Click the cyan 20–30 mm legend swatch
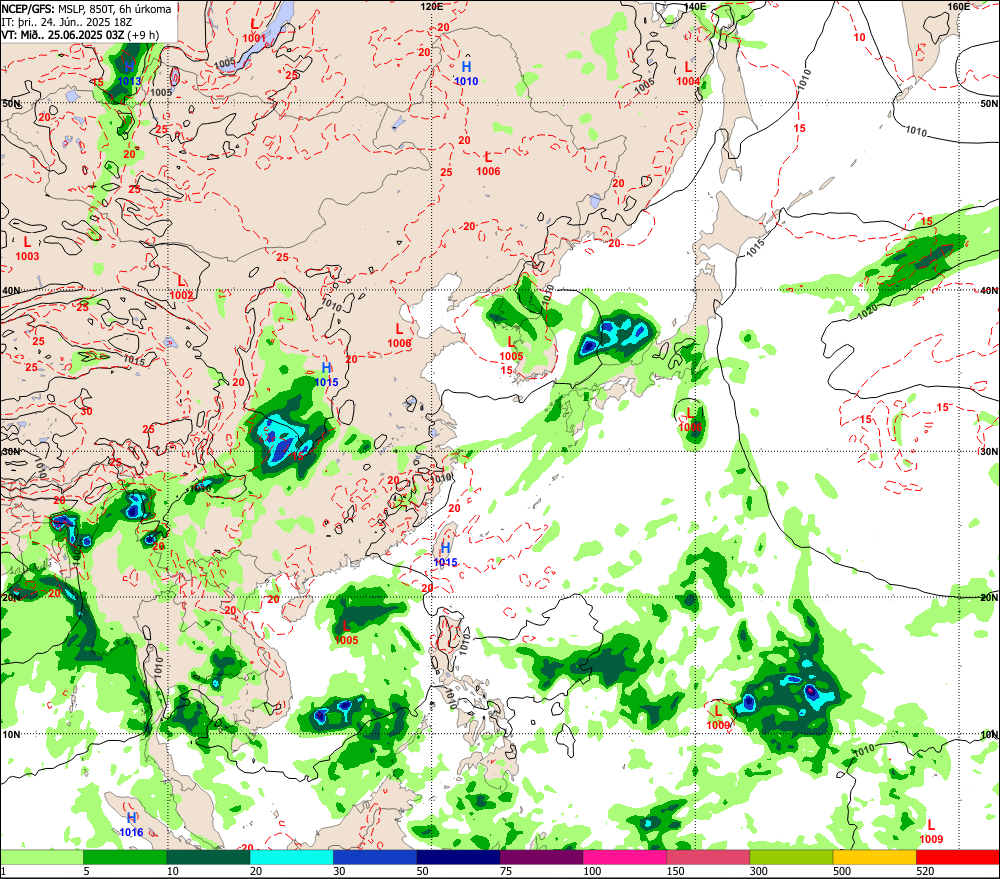 pos(291,857)
